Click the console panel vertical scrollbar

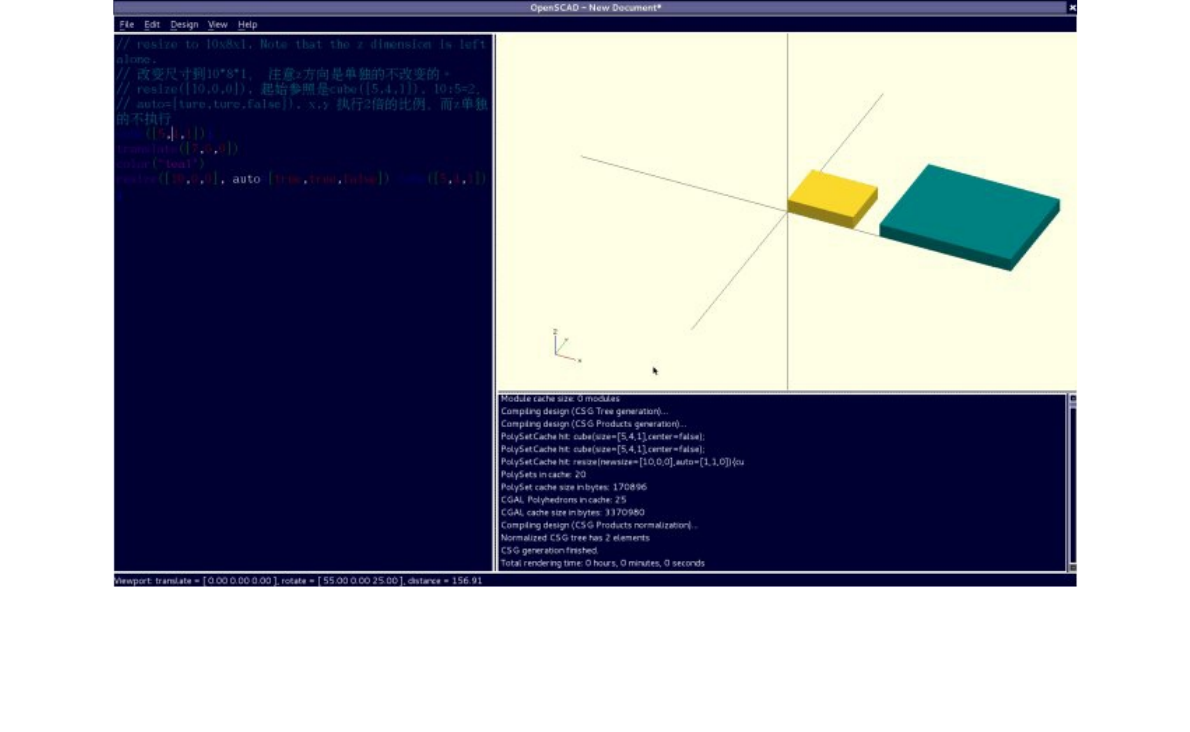pyautogui.click(x=1072, y=482)
